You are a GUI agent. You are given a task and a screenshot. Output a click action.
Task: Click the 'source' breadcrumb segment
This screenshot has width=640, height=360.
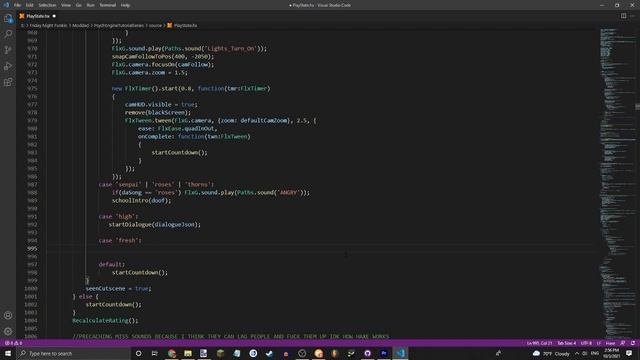pyautogui.click(x=155, y=25)
